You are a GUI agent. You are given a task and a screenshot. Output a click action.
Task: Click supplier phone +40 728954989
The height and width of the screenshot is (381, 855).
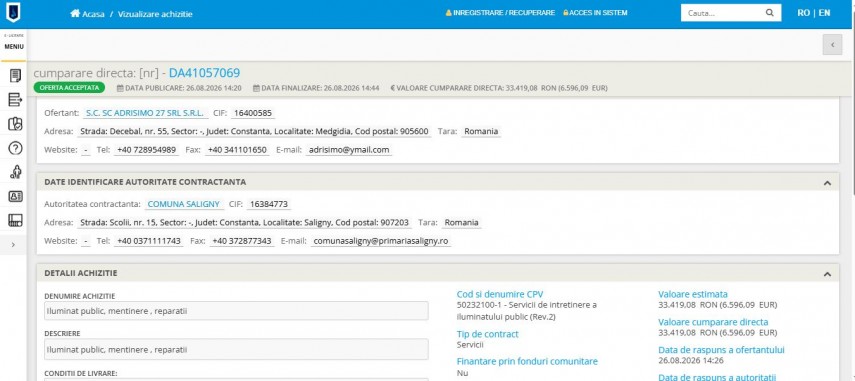tap(146, 150)
